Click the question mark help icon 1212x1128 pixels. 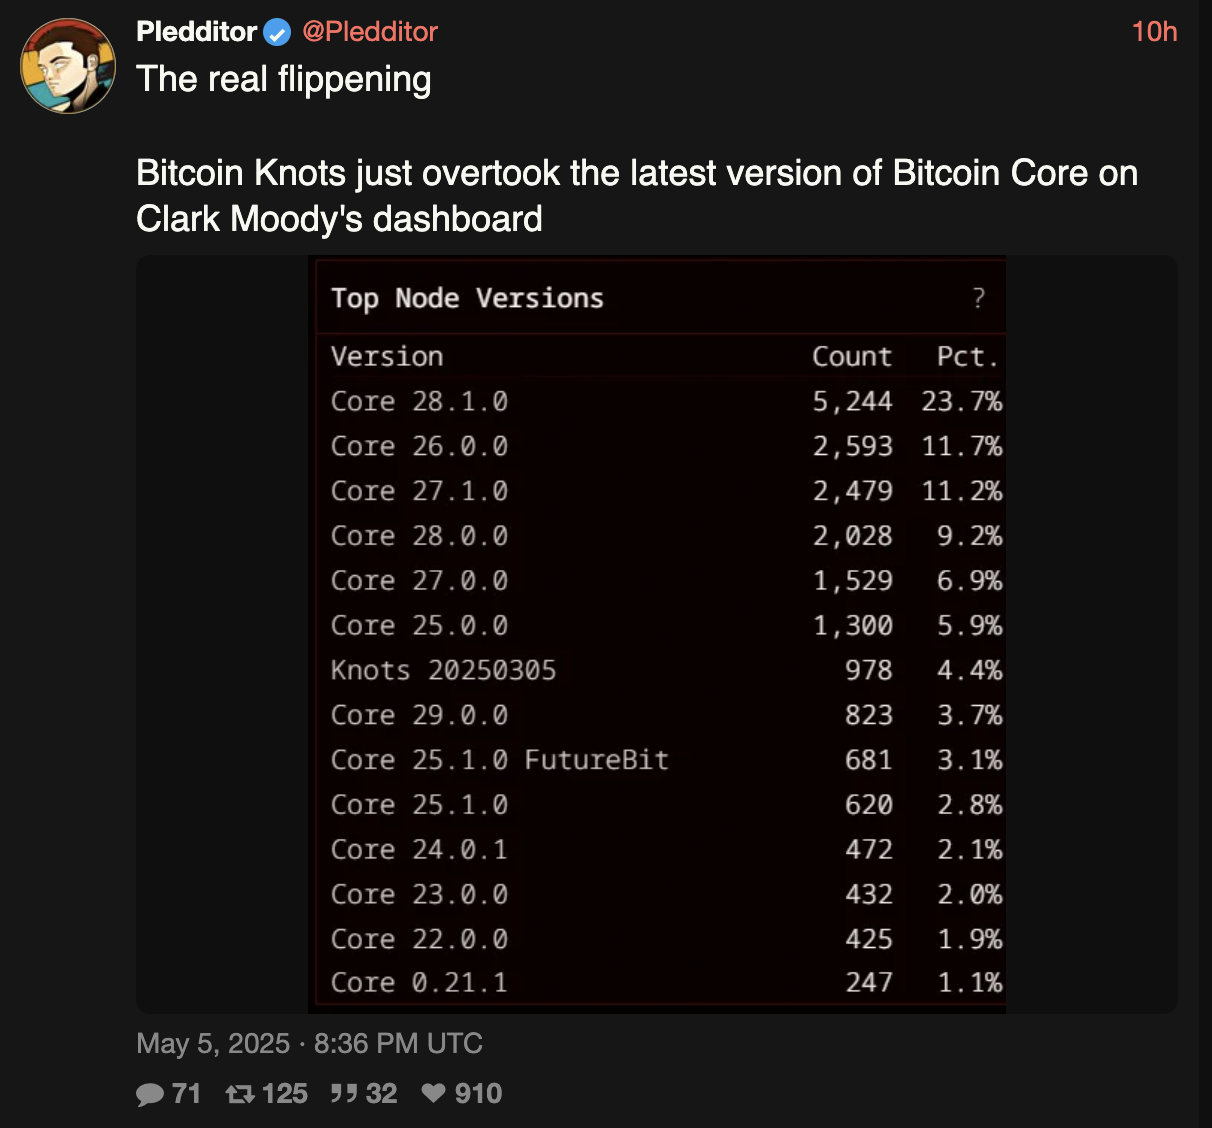978,298
